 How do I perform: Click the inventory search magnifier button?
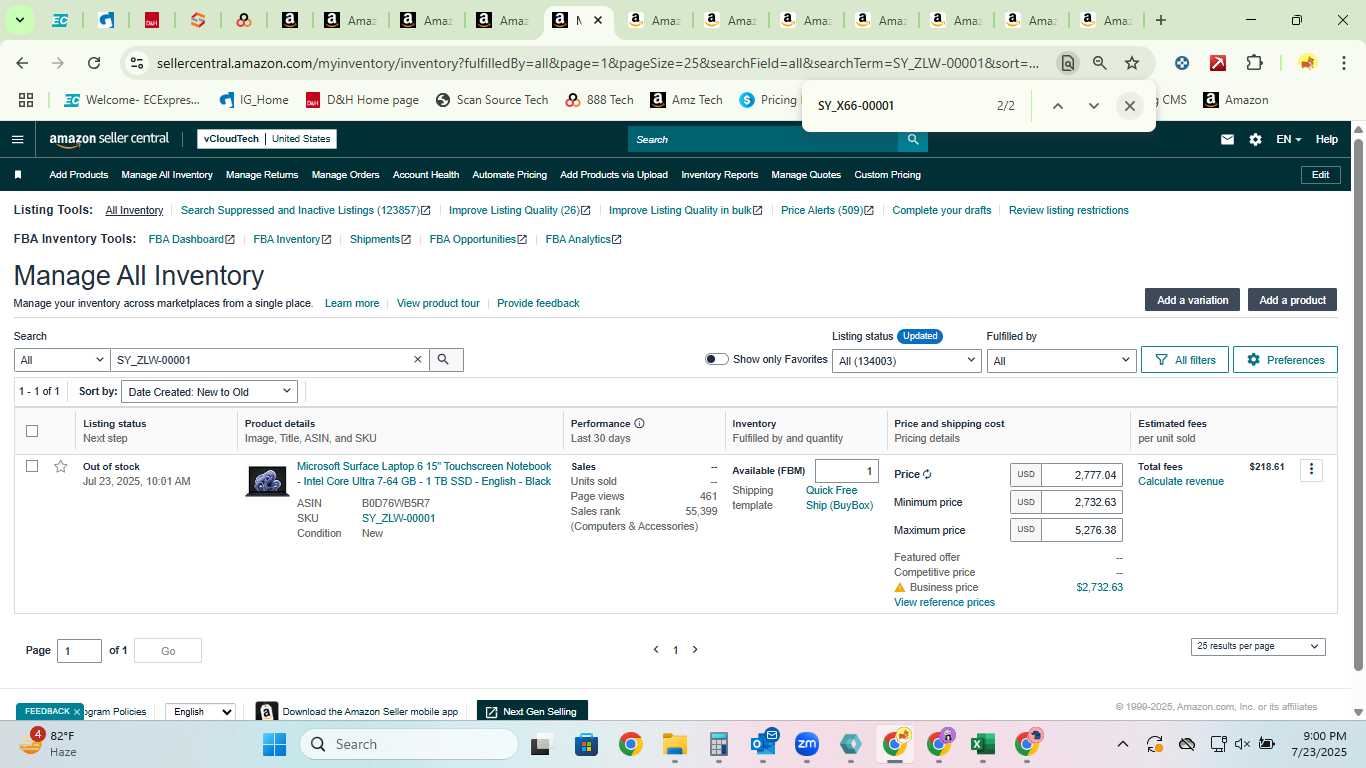pyautogui.click(x=445, y=360)
